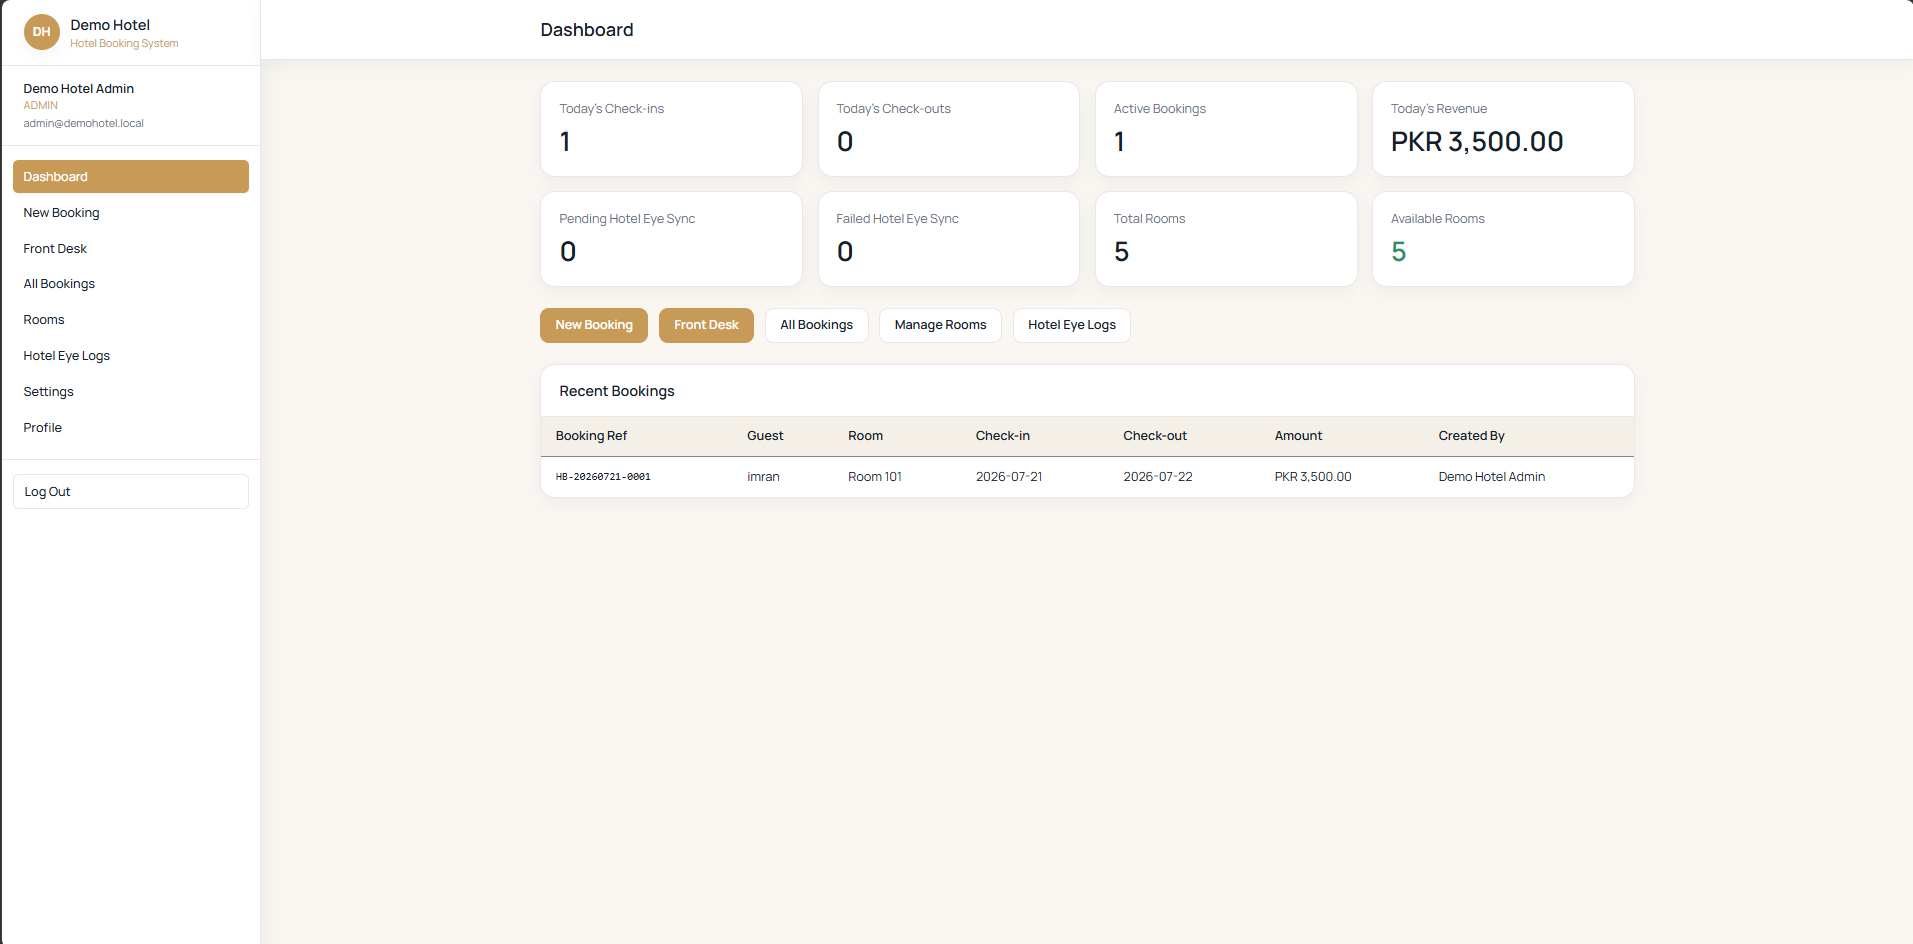Click the Log Out button
Viewport: 1913px width, 944px height.
(x=131, y=492)
